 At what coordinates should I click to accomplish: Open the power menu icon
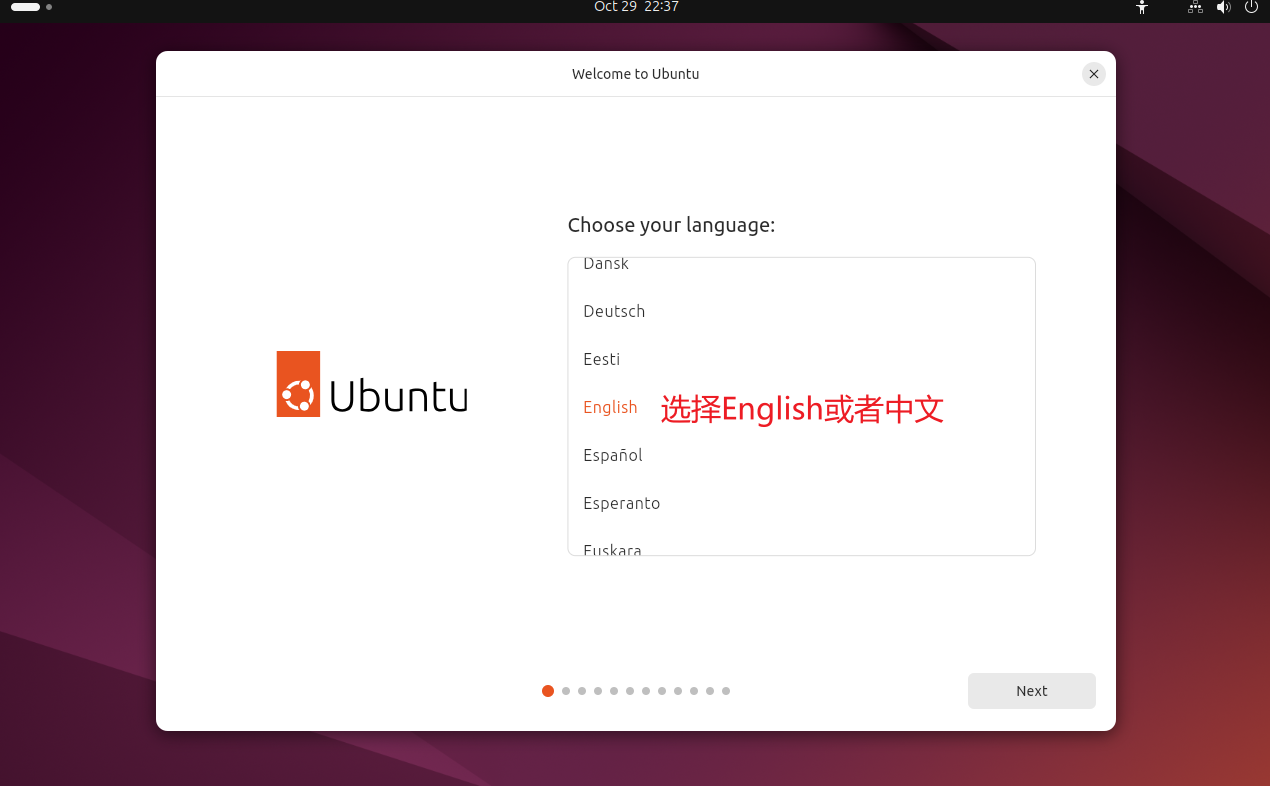click(x=1251, y=7)
